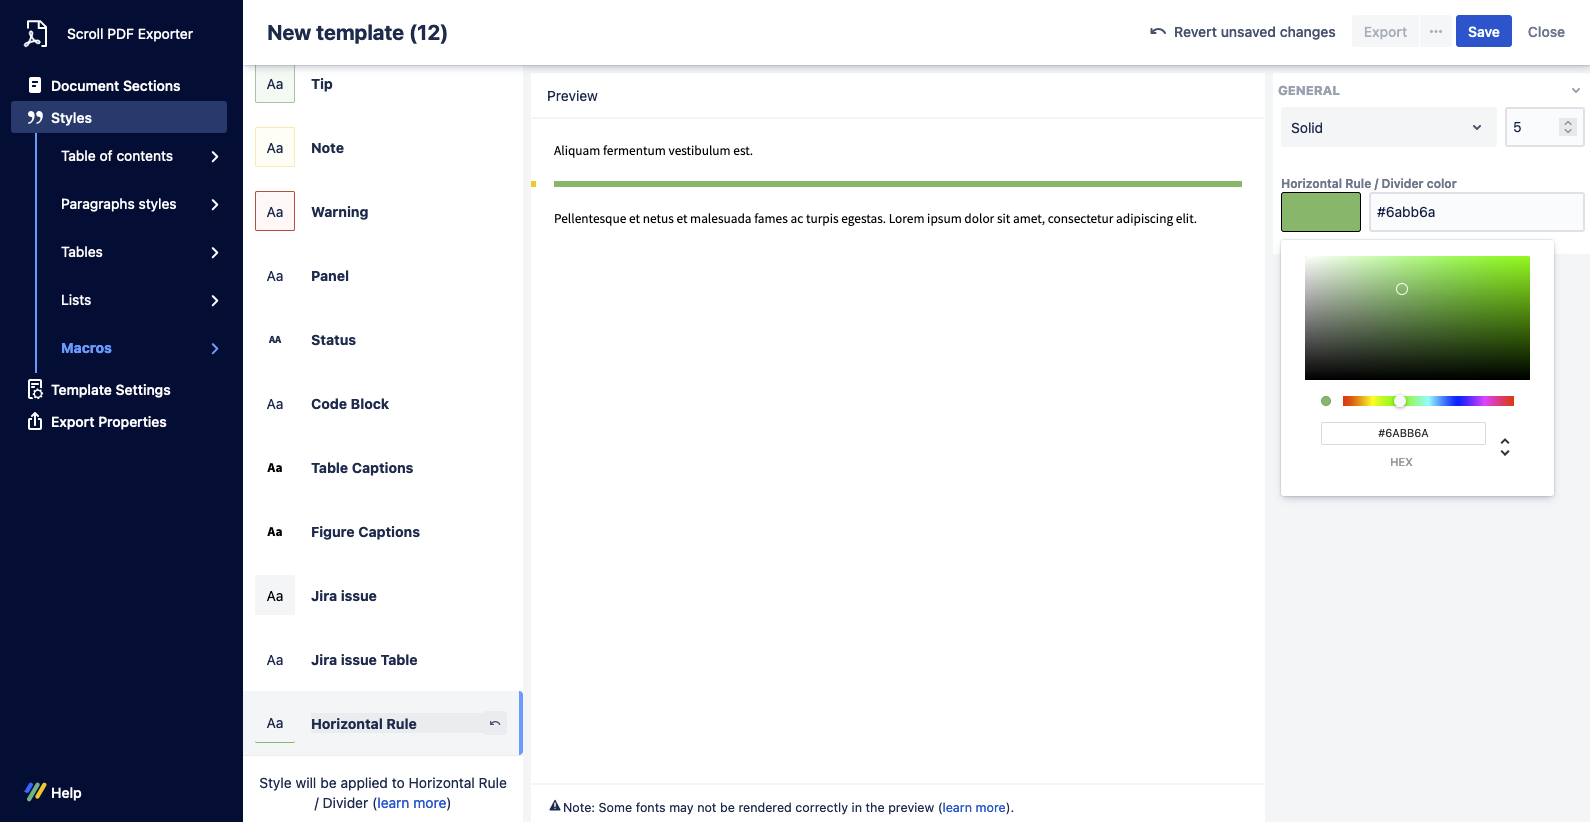This screenshot has height=822, width=1590.
Task: Select the Code Block macro style
Action: tap(349, 404)
